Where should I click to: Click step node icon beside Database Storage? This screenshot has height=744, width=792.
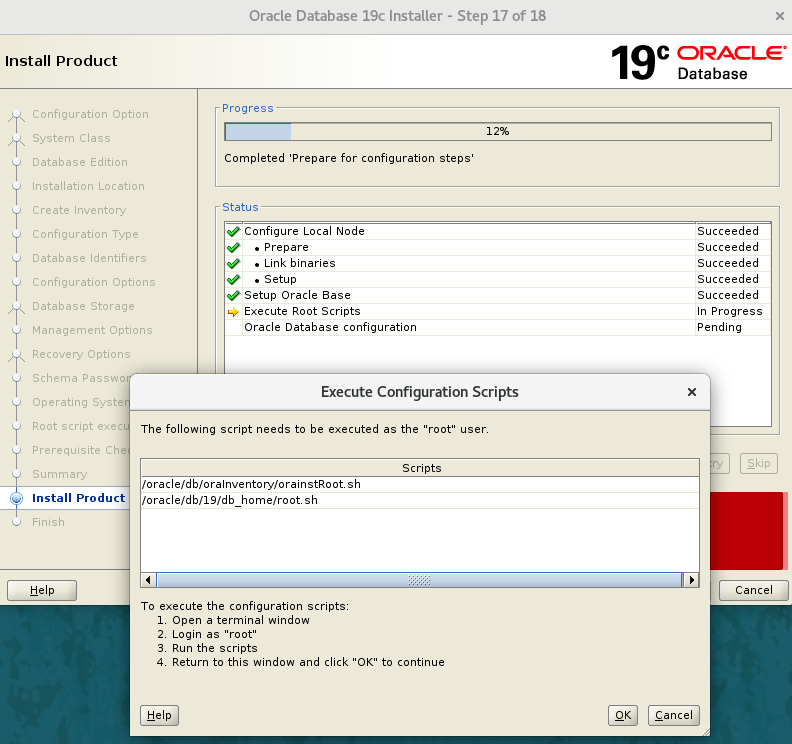click(16, 307)
